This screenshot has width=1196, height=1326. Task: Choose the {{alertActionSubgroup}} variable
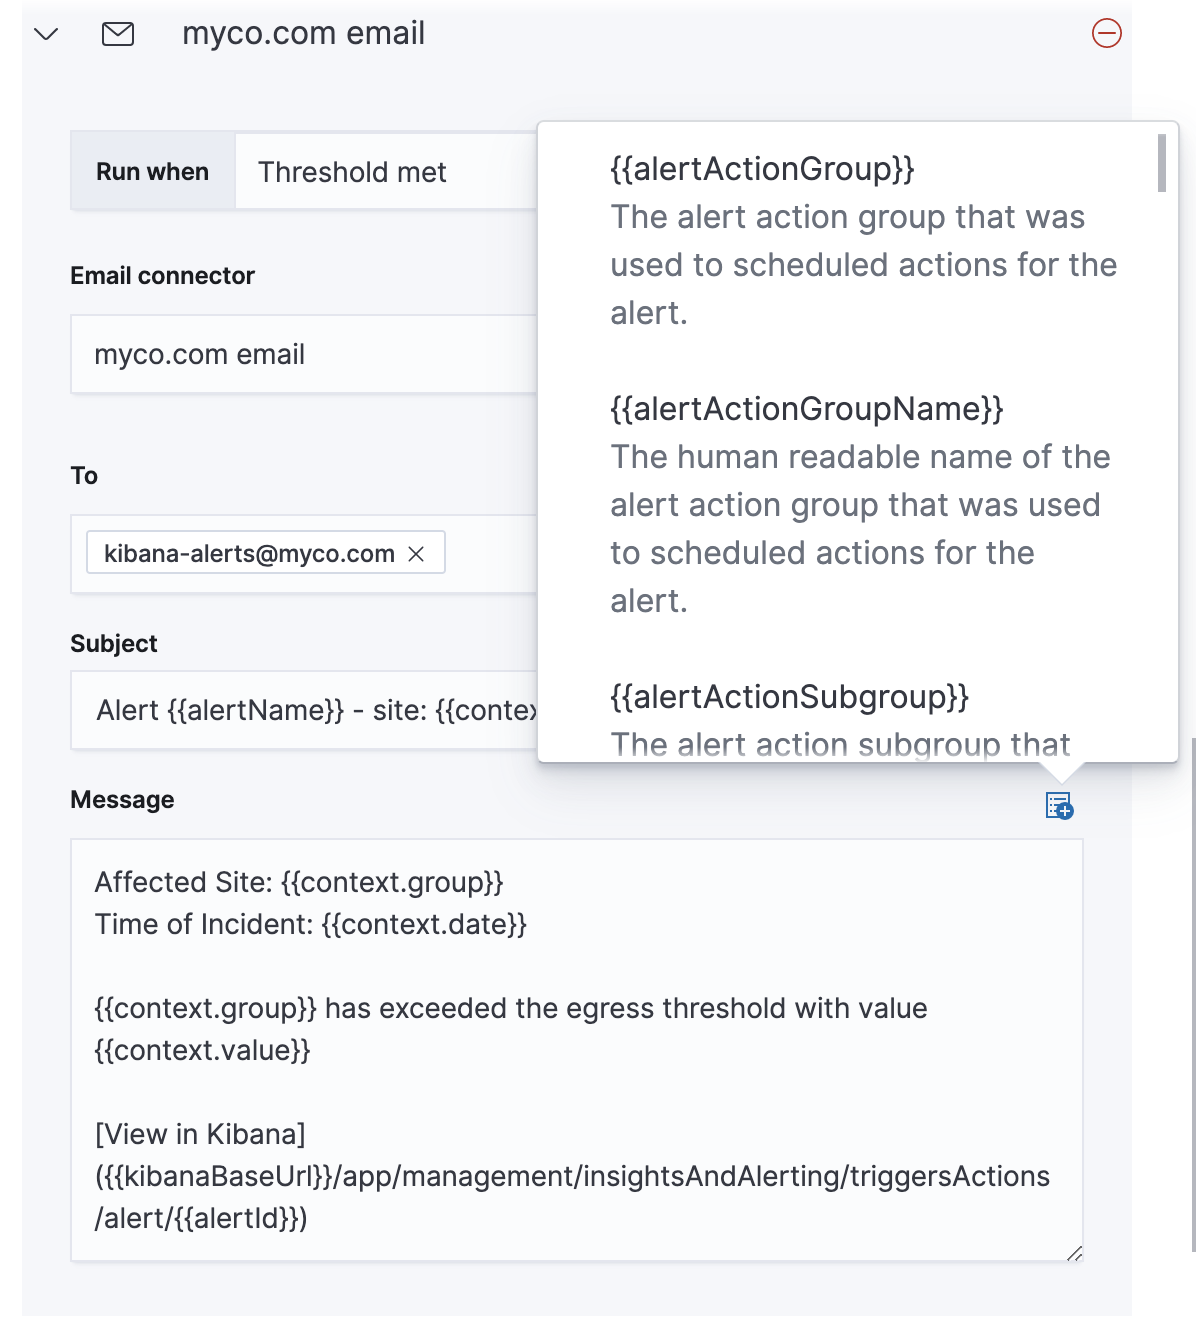click(789, 697)
